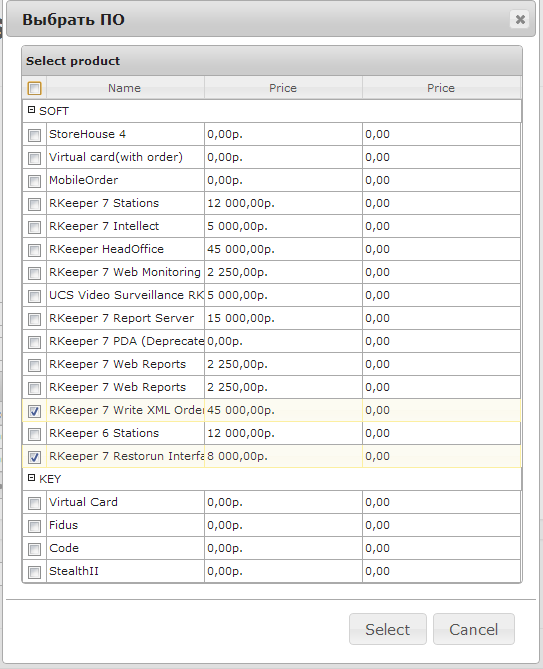This screenshot has height=669, width=543.
Task: Click the Fidus name cell
Action: (x=125, y=526)
